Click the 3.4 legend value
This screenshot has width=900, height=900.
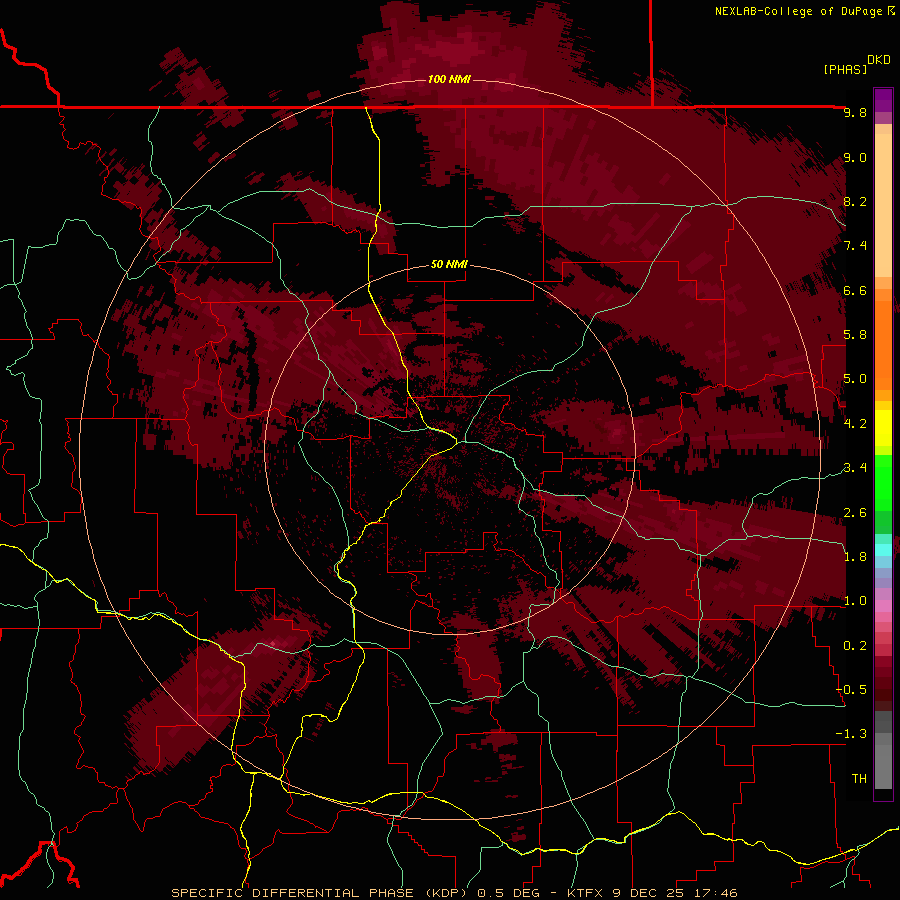pos(855,468)
